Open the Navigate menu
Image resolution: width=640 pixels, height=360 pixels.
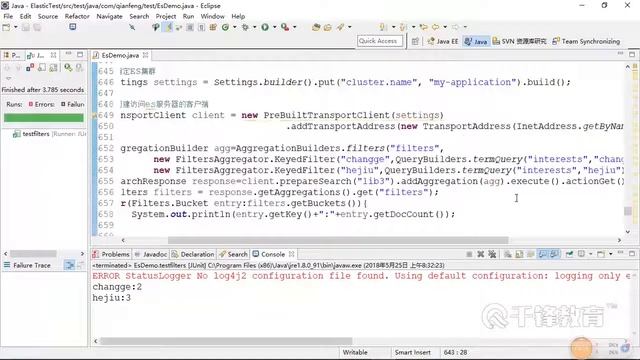109,16
